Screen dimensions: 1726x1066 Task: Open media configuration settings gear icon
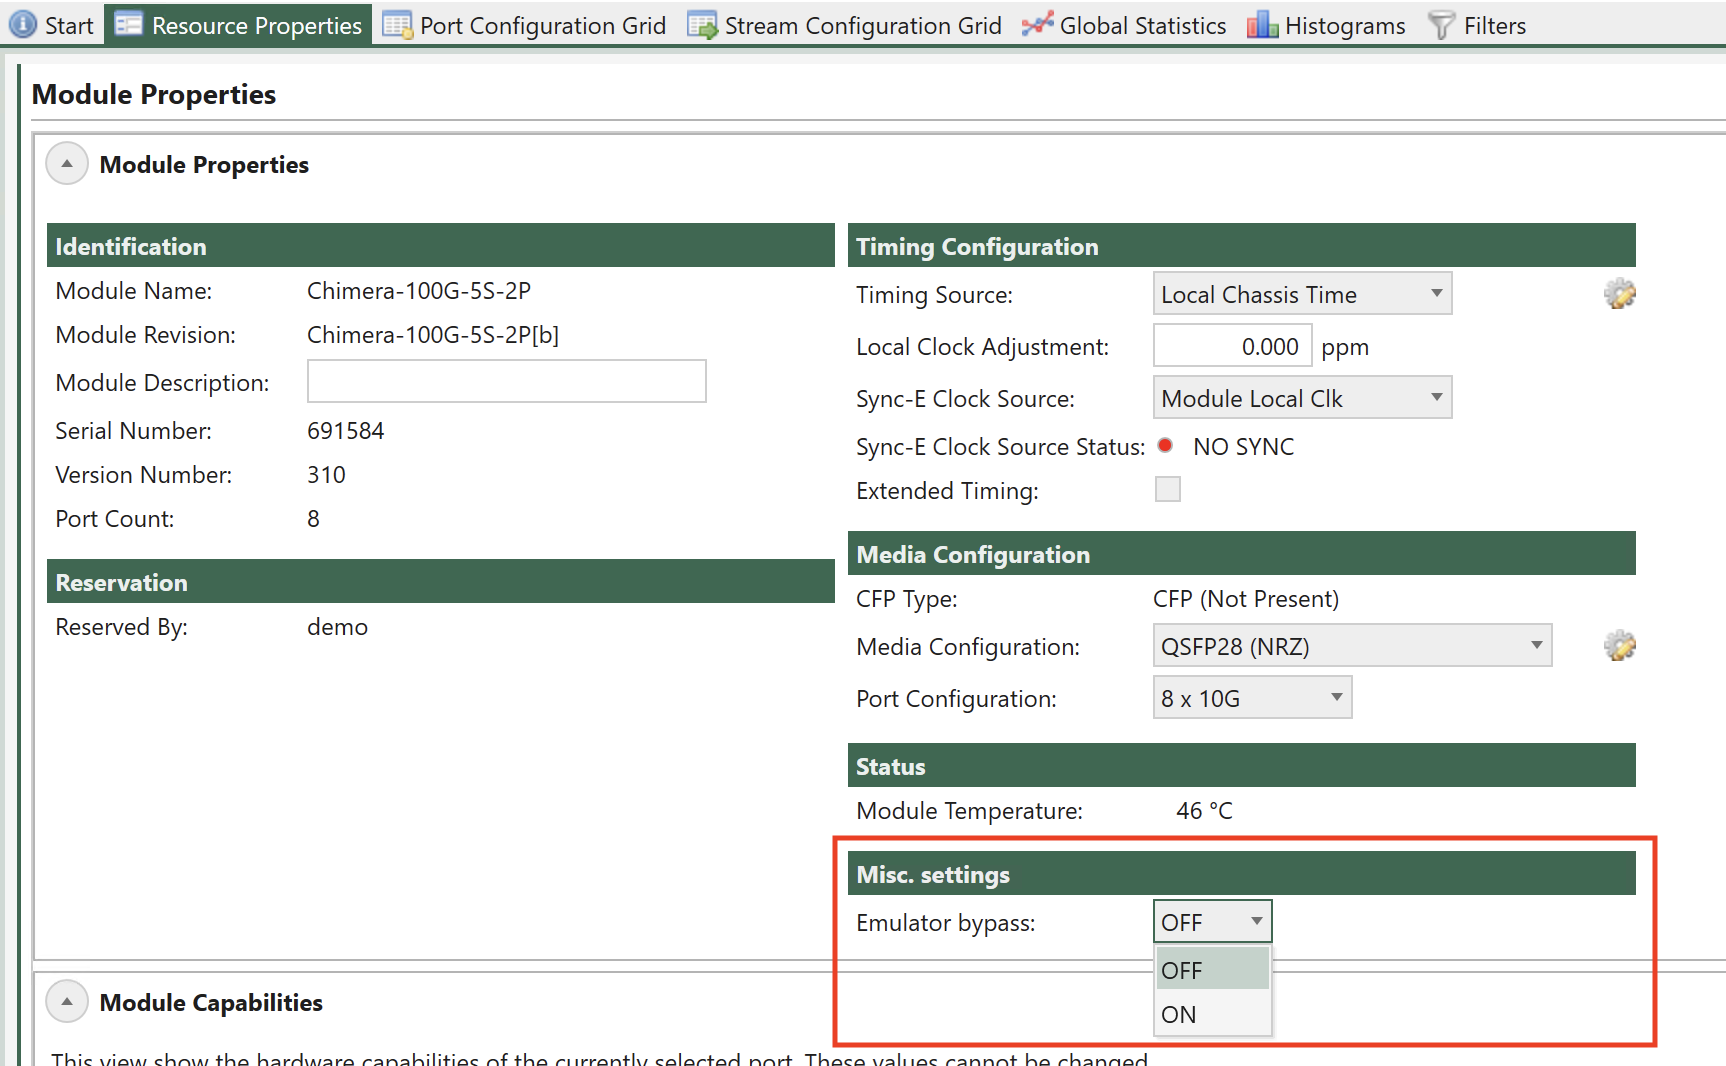click(1619, 646)
